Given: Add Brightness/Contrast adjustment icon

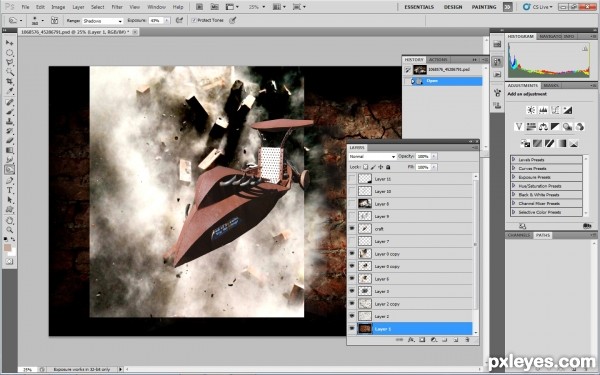Looking at the screenshot, I should pyautogui.click(x=531, y=110).
